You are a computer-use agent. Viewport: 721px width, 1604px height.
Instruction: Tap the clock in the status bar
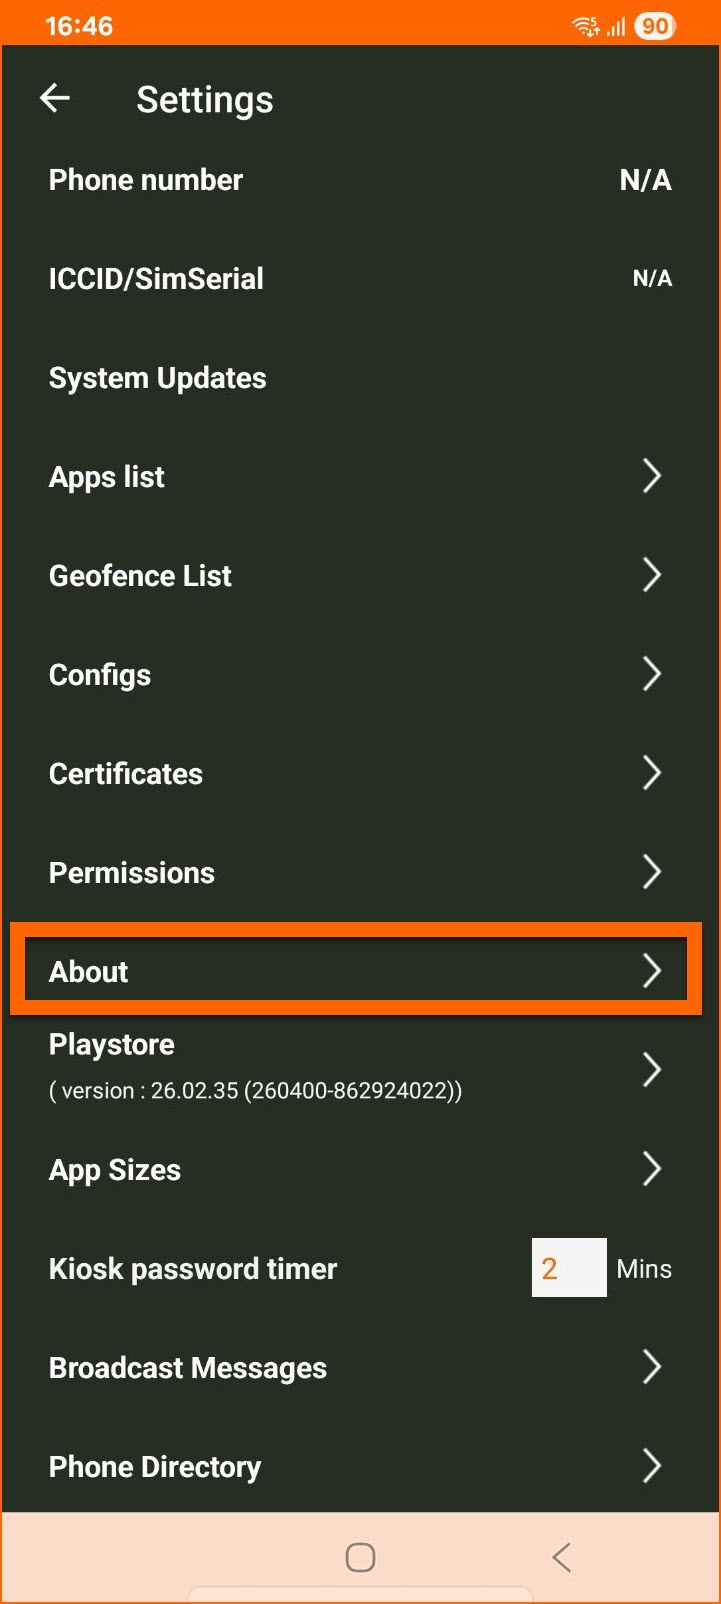click(79, 26)
